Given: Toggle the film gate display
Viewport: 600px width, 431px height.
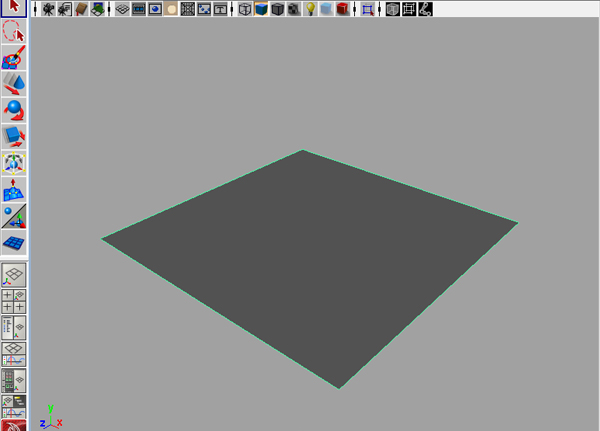Looking at the screenshot, I should [139, 9].
